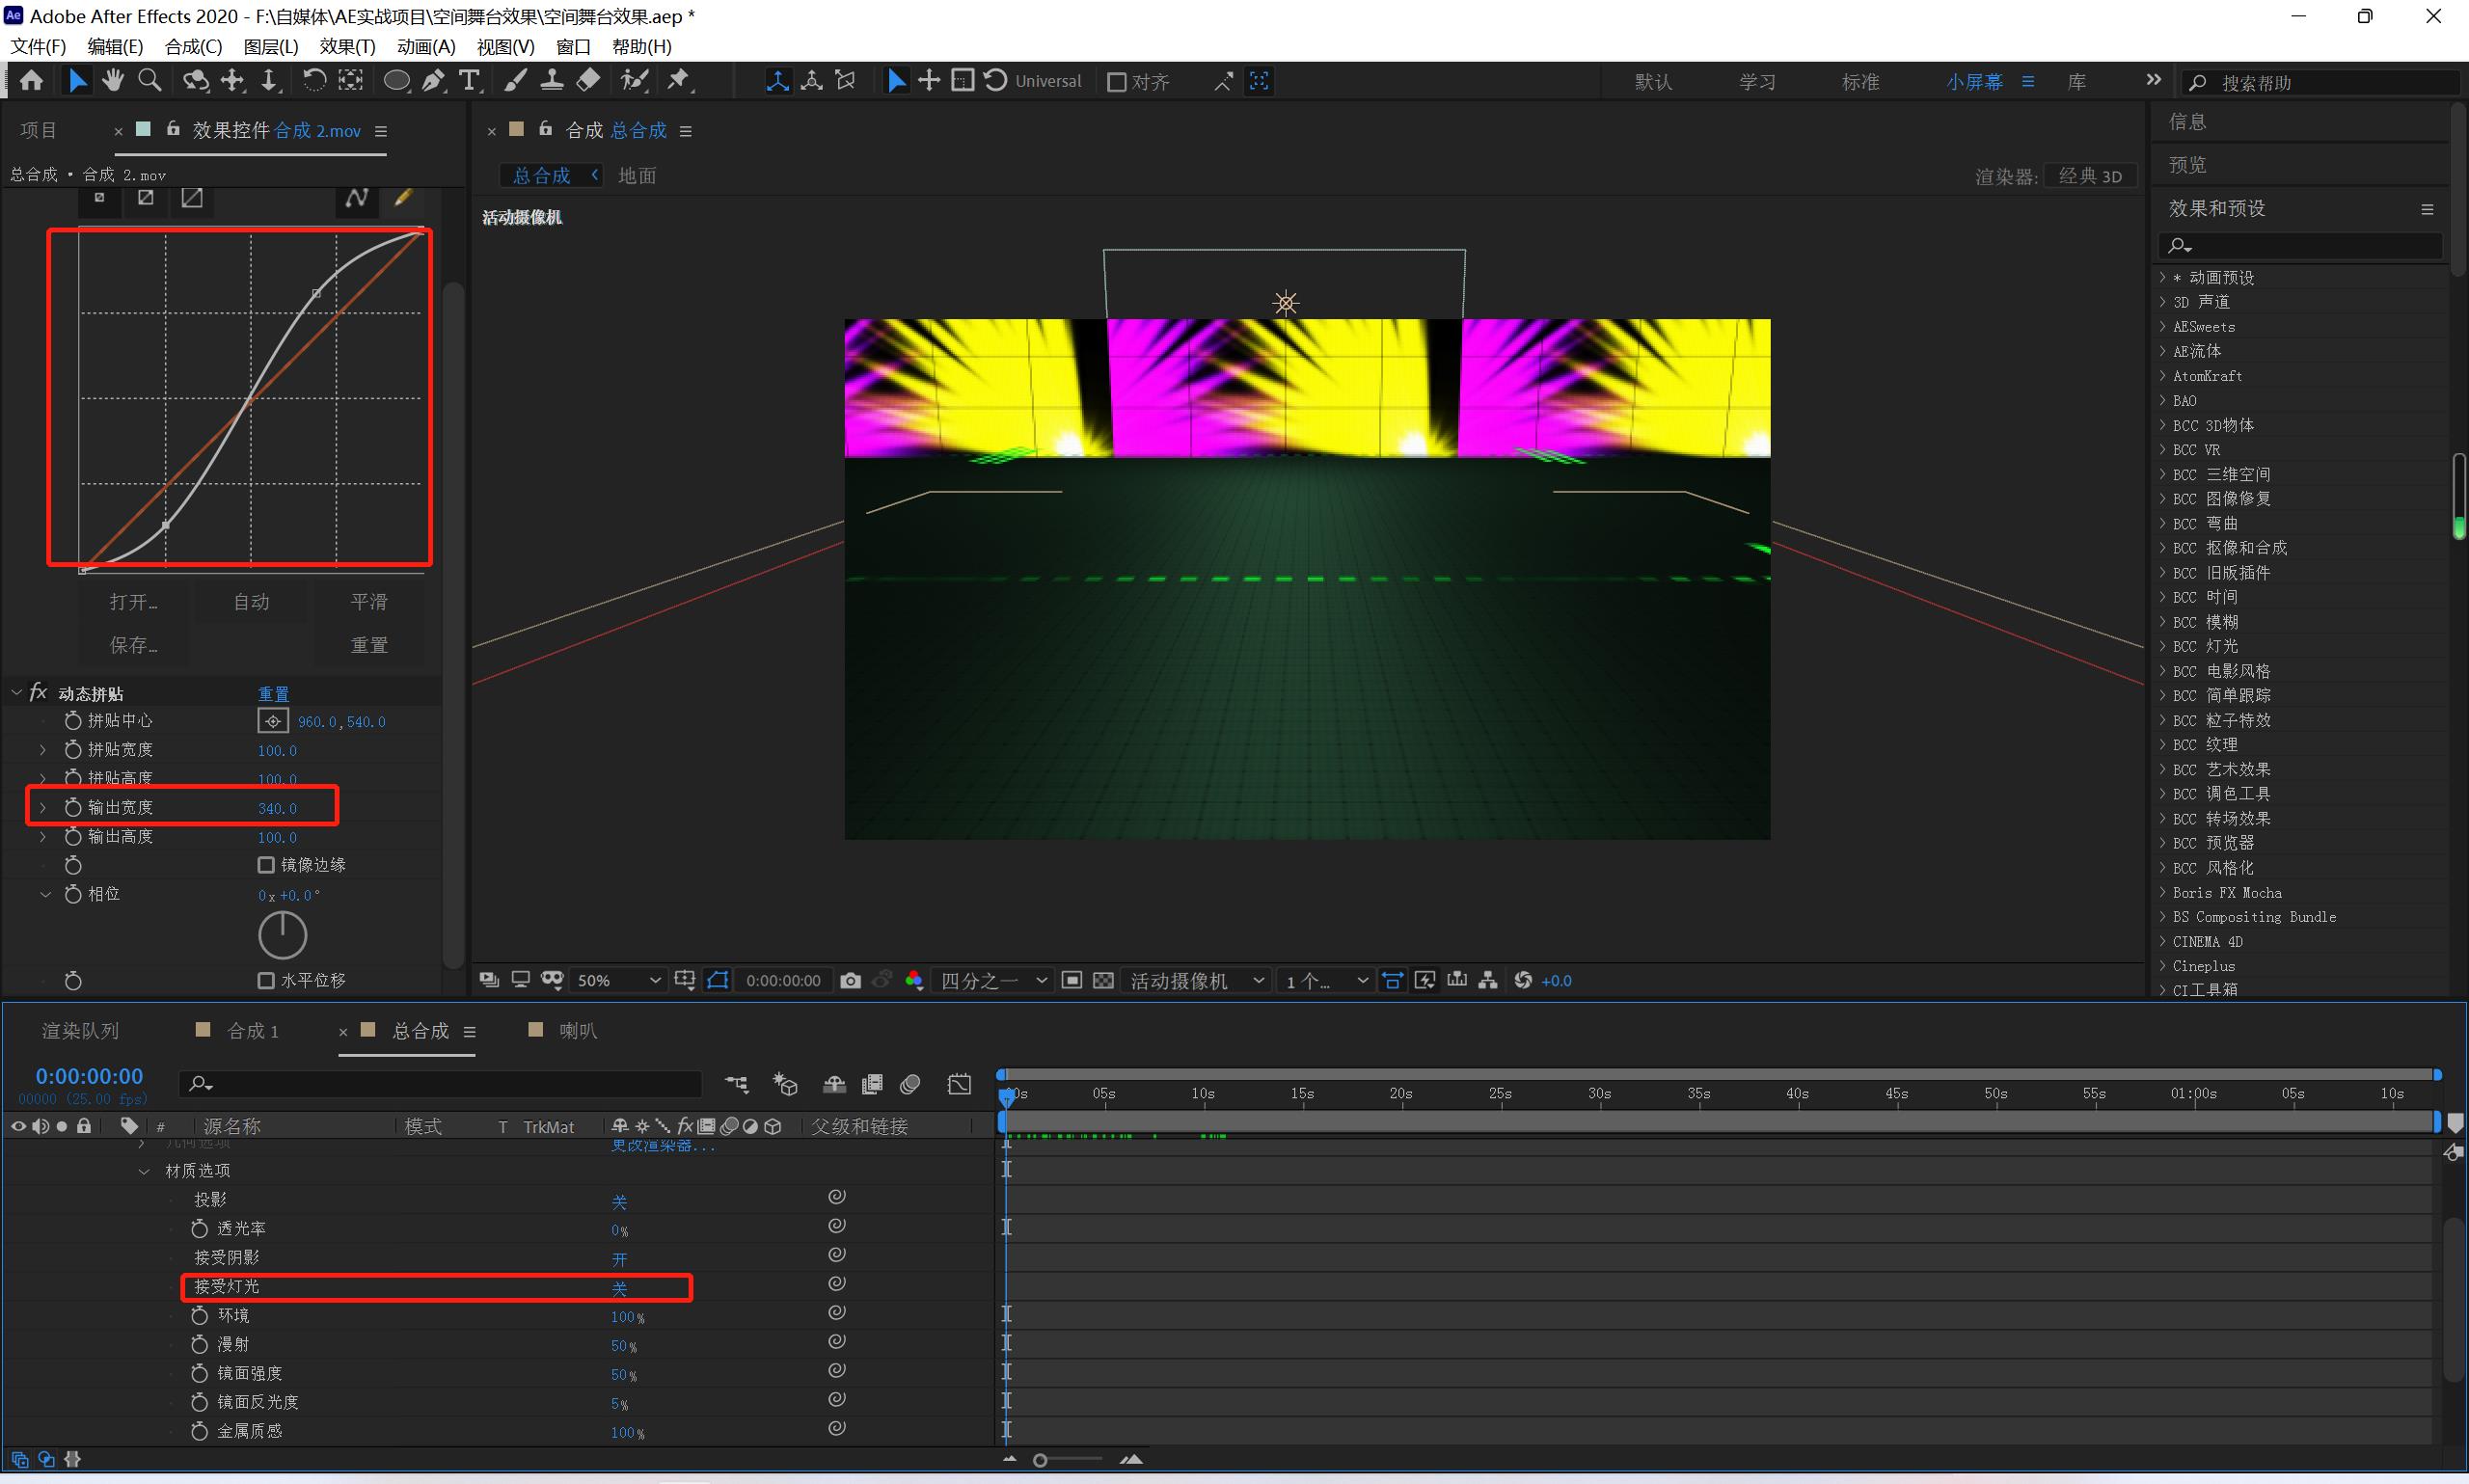Screen dimensions: 2469x1484
Task: Select the Hand tool
Action: [113, 81]
